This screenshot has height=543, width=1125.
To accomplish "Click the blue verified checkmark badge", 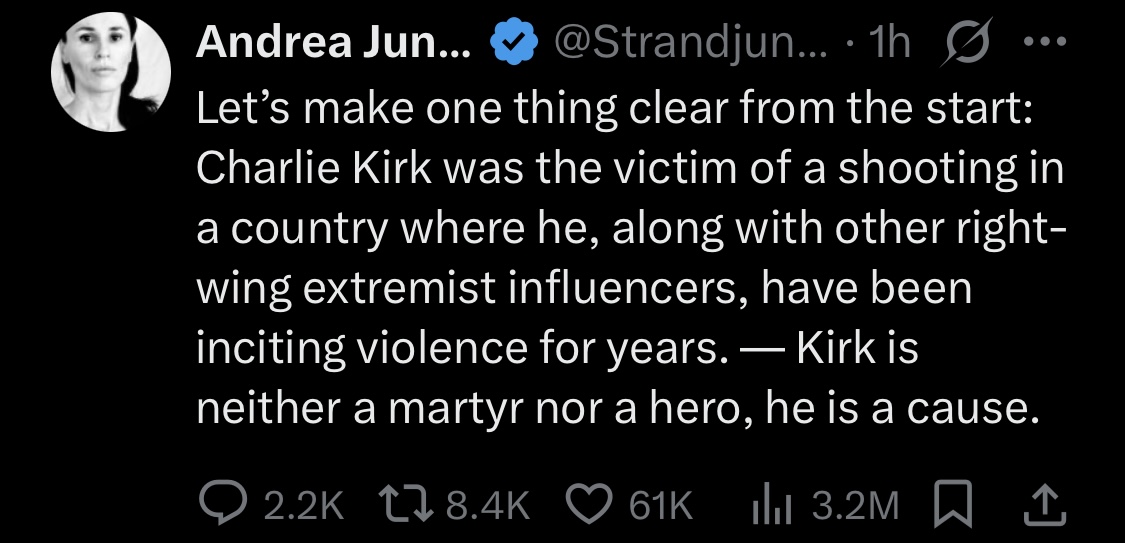I will click(x=511, y=42).
